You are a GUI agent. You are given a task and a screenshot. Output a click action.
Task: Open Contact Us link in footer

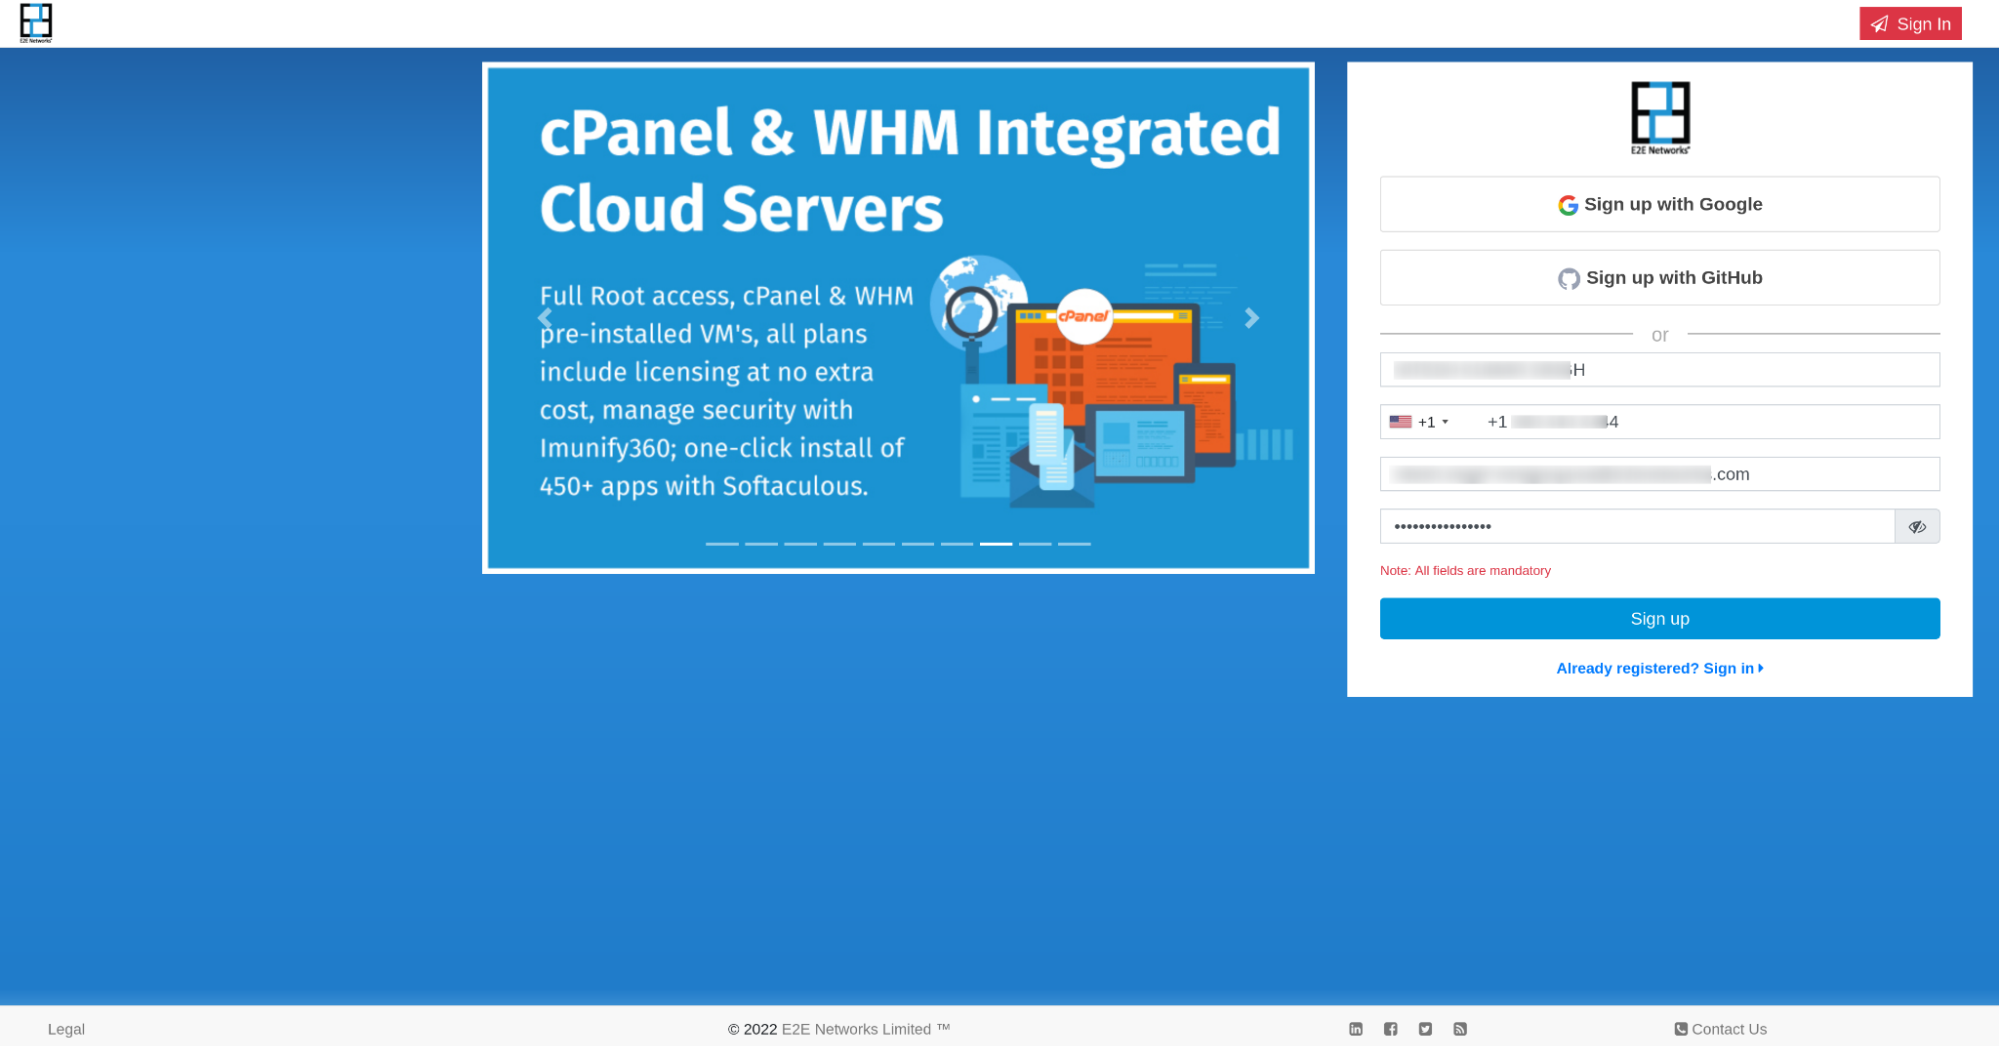(x=1720, y=1029)
